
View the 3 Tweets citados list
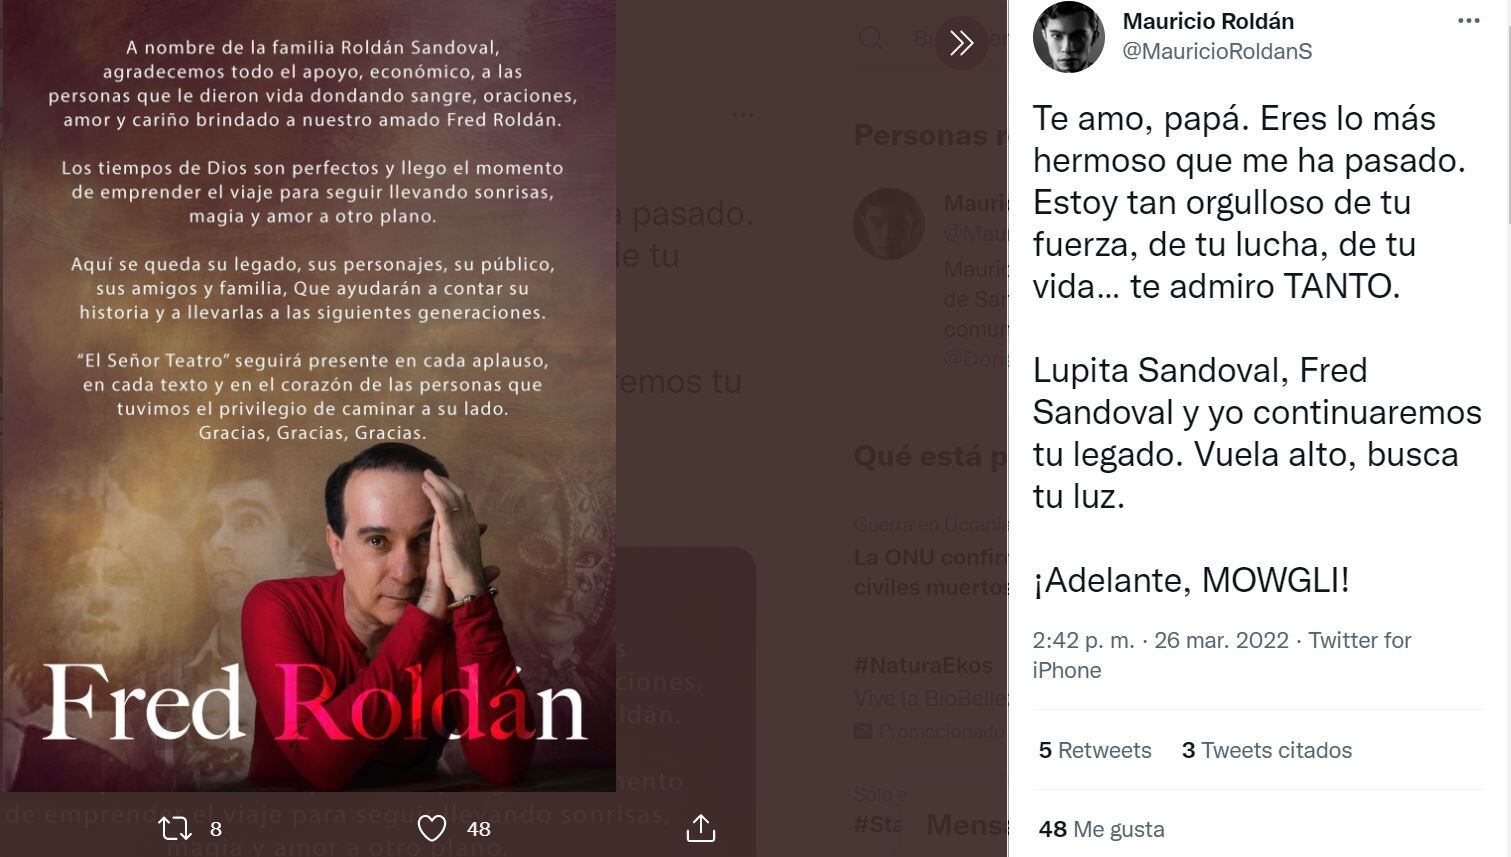[x=1267, y=750]
